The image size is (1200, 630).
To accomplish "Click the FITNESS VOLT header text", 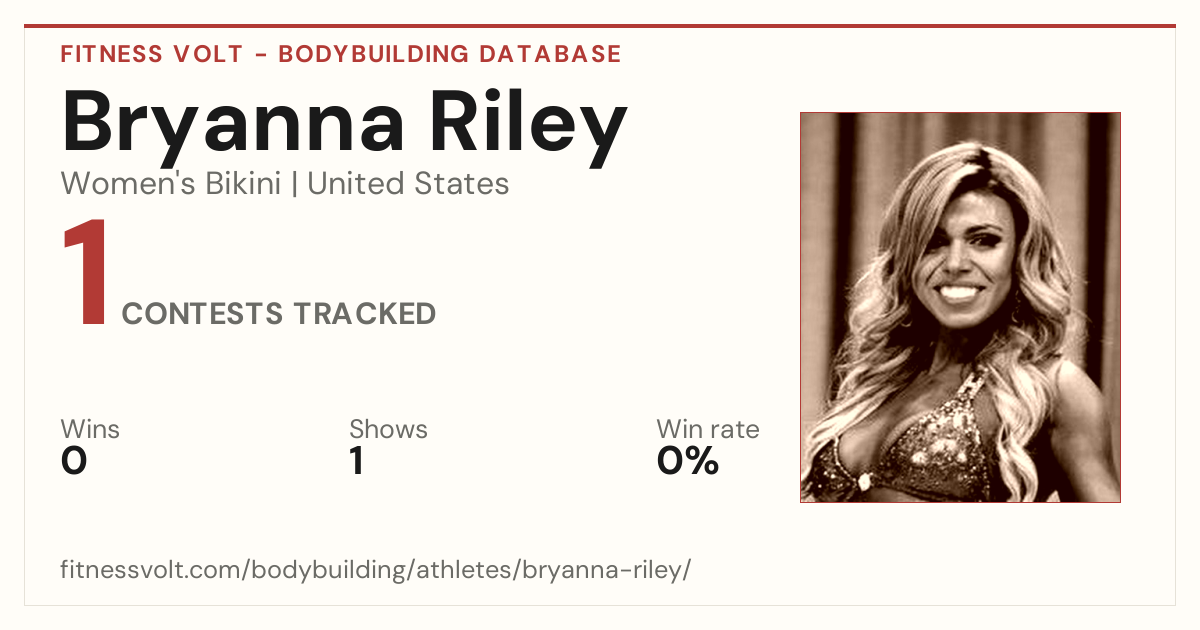I will tap(152, 54).
